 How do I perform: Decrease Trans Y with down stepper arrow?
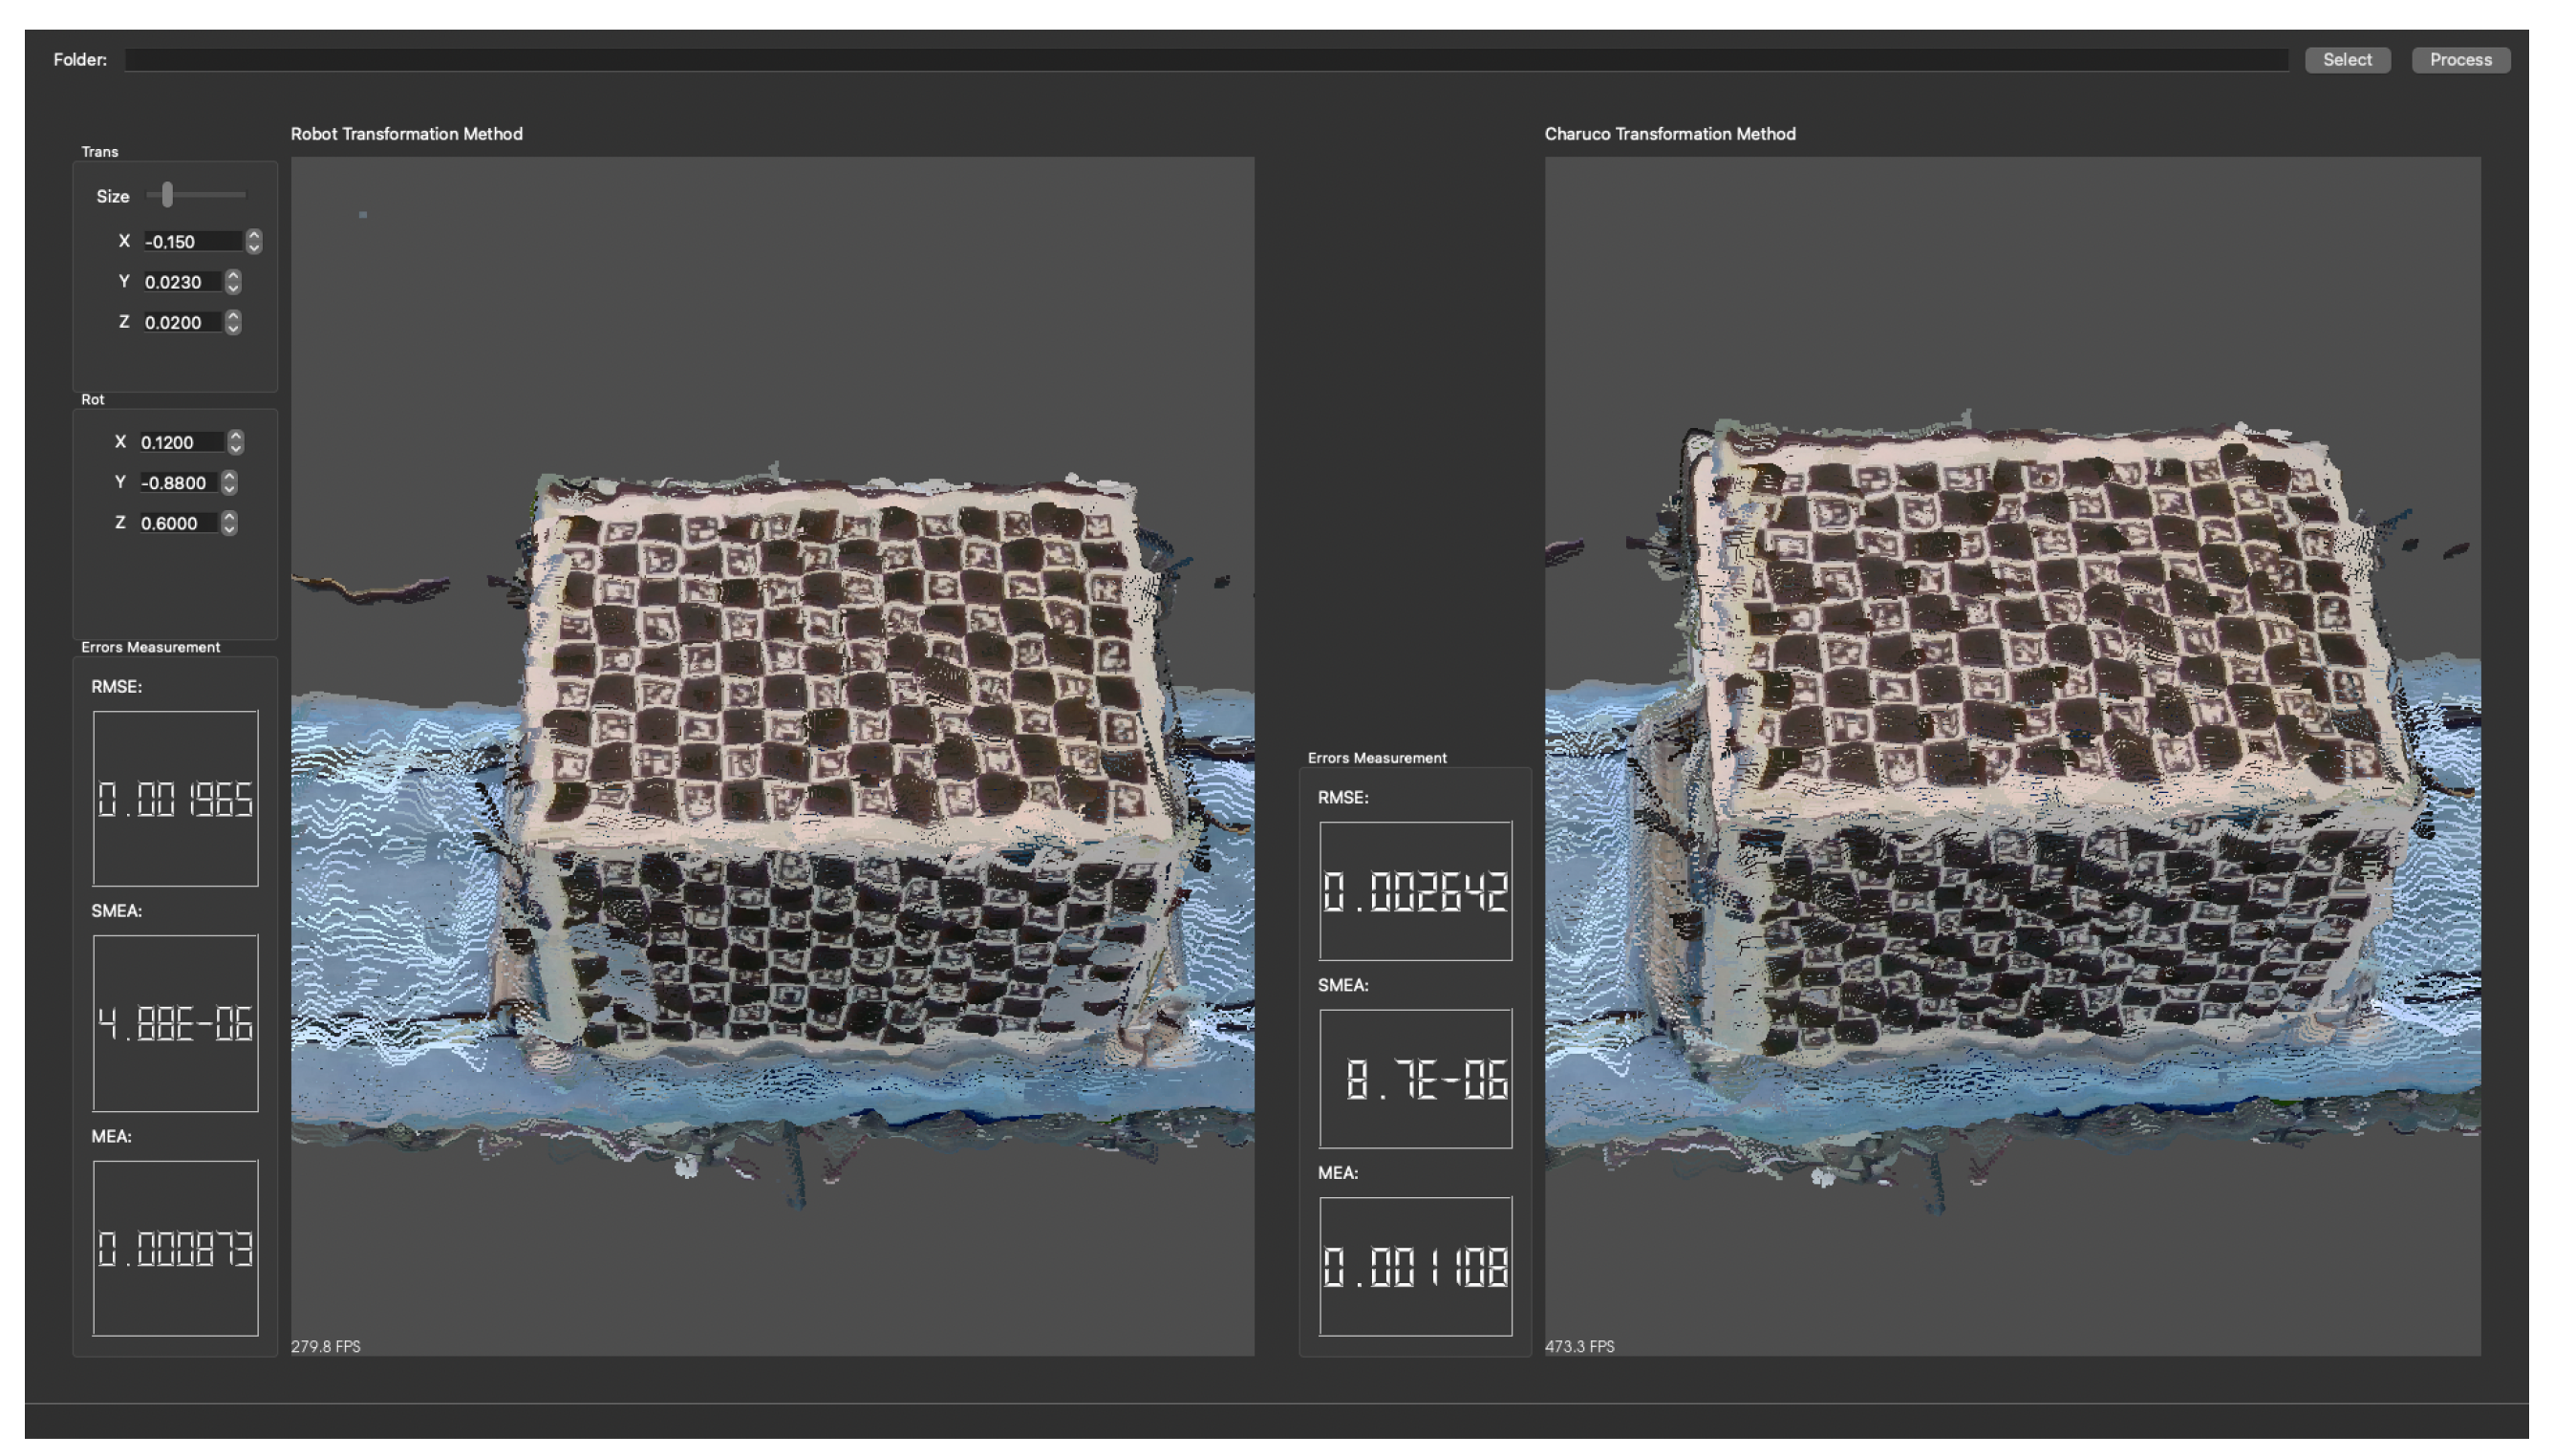click(x=233, y=288)
